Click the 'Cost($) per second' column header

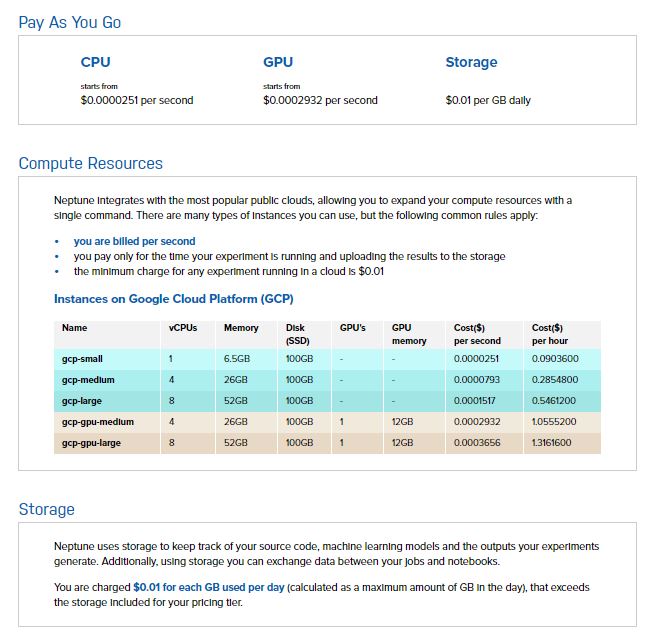tap(478, 335)
